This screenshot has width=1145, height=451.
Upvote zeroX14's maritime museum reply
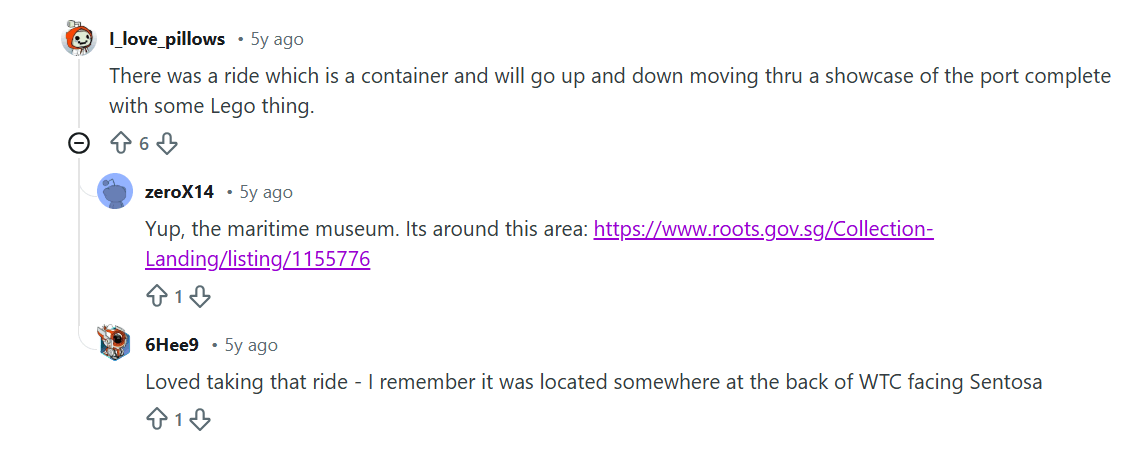click(x=157, y=296)
